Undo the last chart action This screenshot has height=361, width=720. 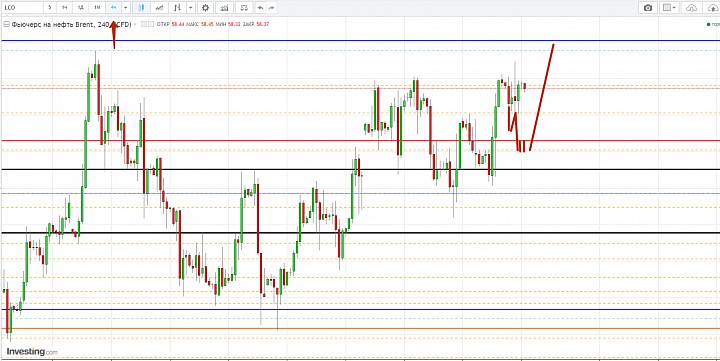coord(260,8)
